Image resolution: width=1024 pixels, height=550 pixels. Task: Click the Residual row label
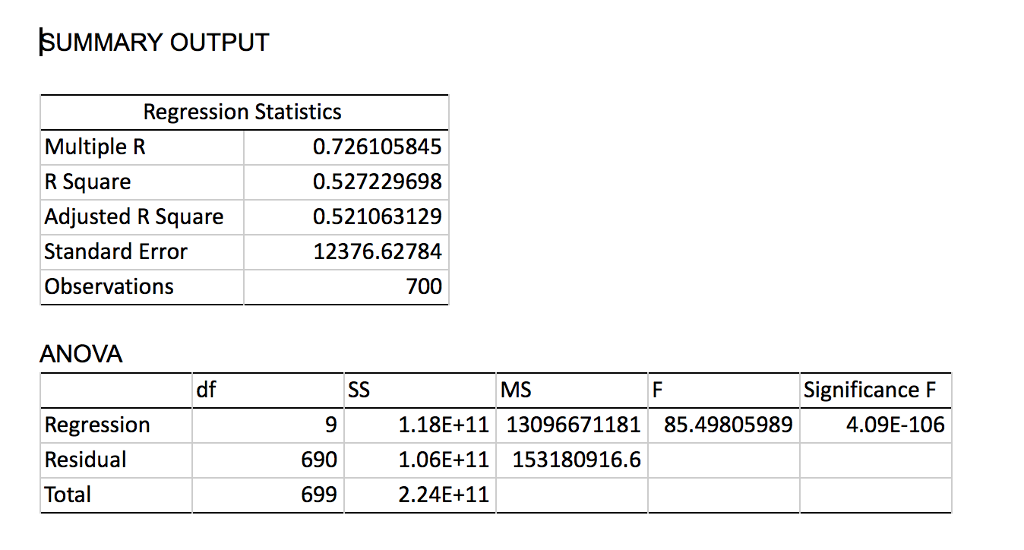tap(85, 460)
